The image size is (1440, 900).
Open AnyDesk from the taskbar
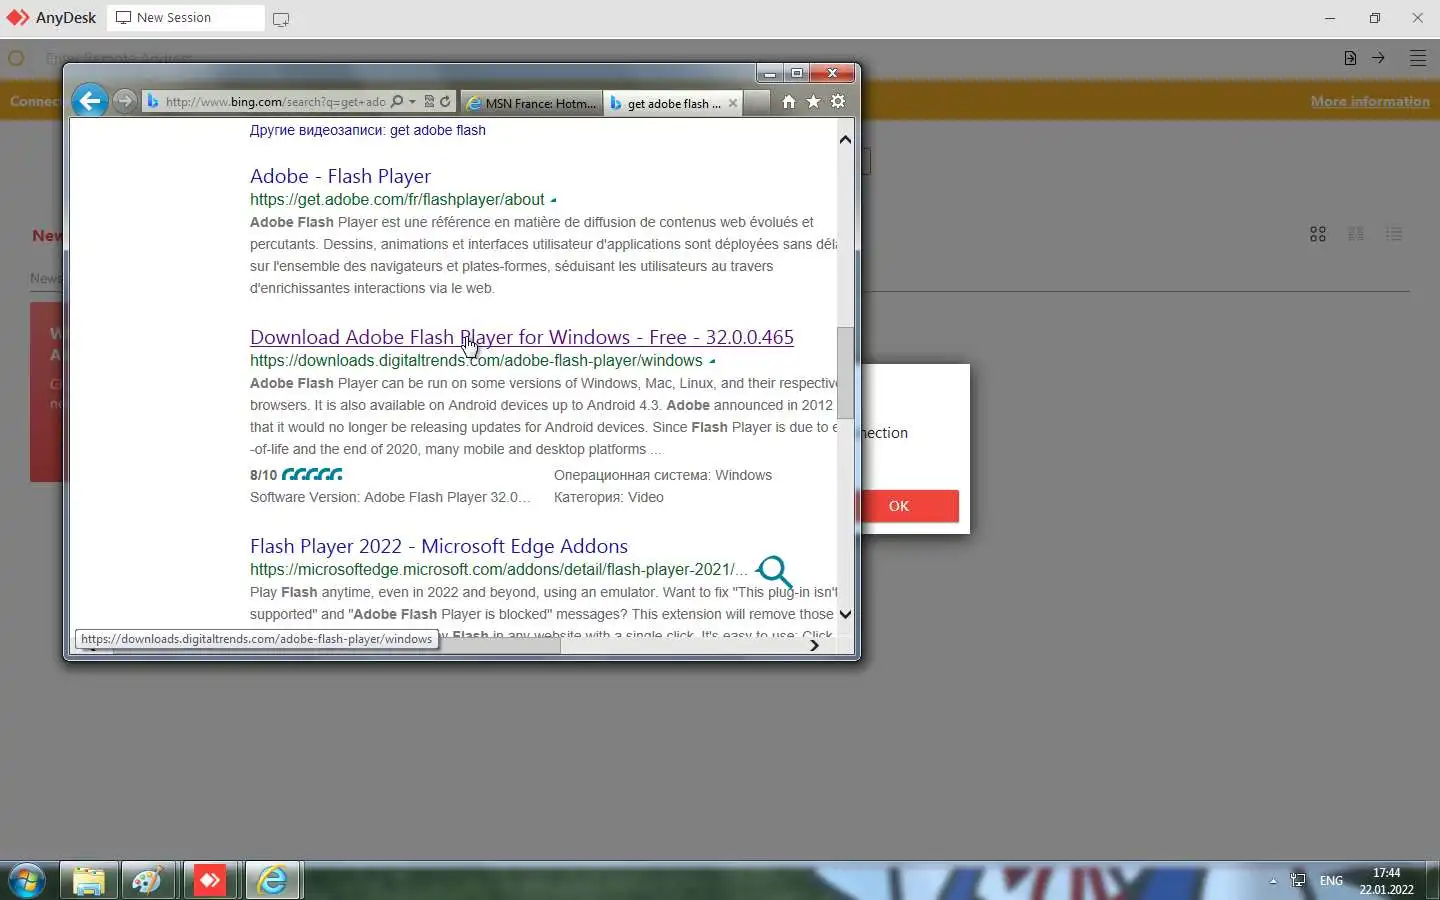210,880
